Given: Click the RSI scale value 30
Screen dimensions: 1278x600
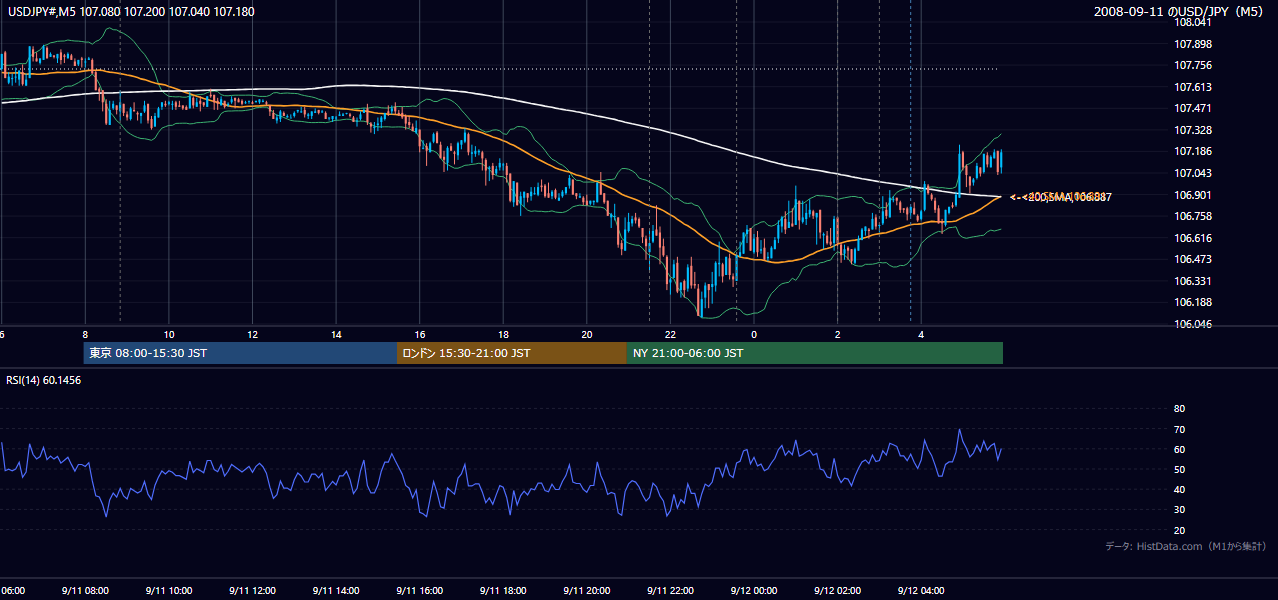Looking at the screenshot, I should (x=1179, y=510).
